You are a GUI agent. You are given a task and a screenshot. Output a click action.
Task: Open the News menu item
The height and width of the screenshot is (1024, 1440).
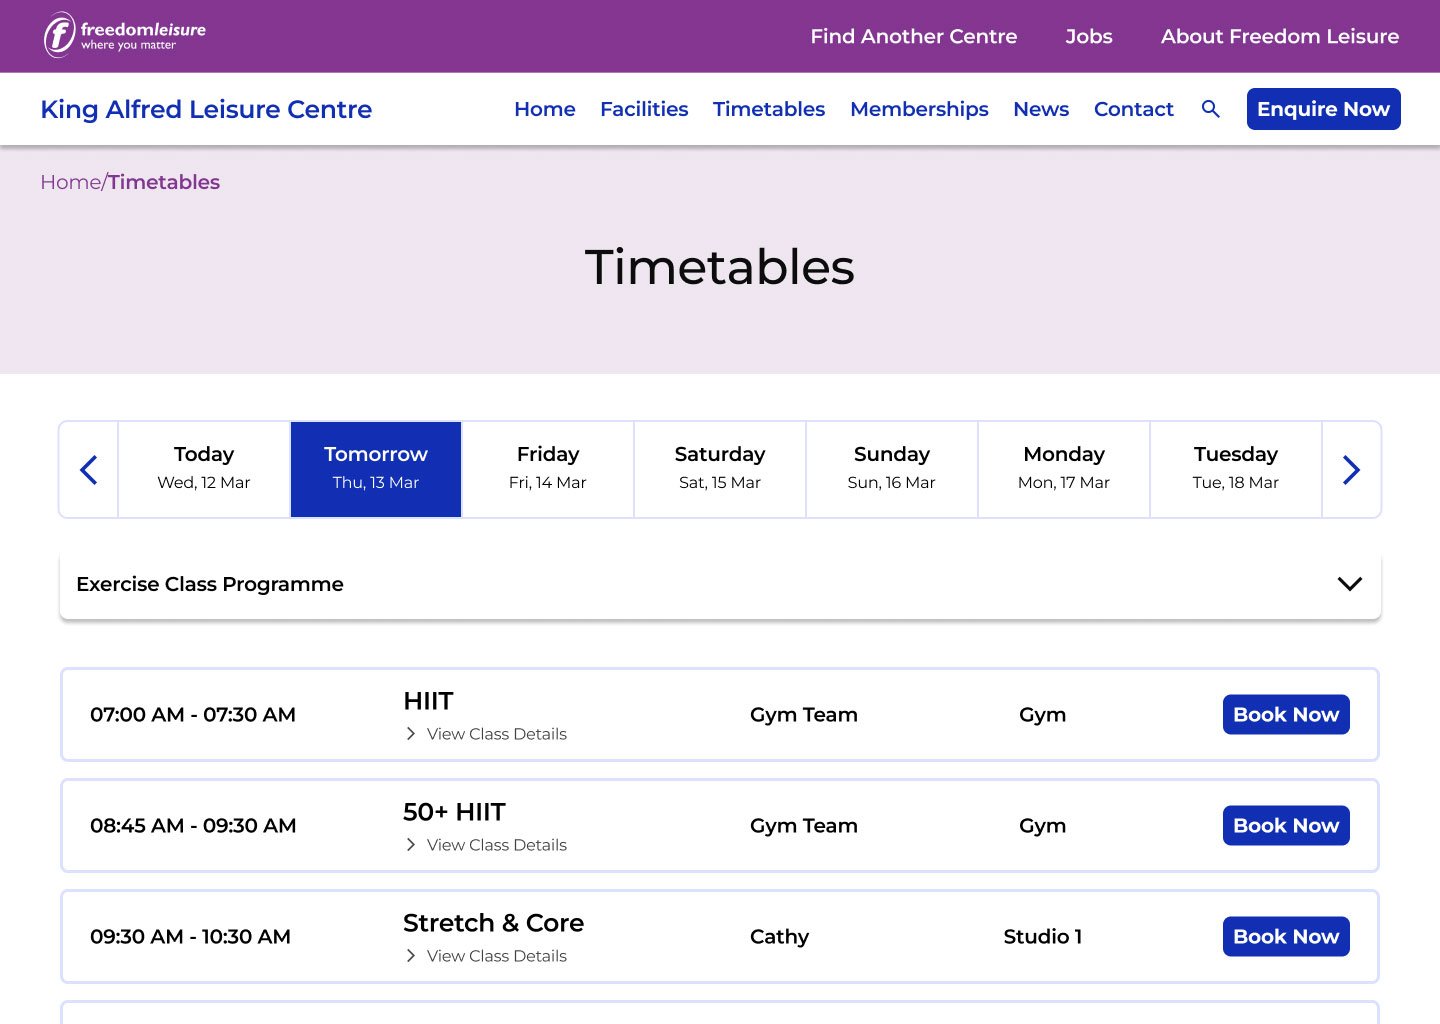click(1041, 109)
